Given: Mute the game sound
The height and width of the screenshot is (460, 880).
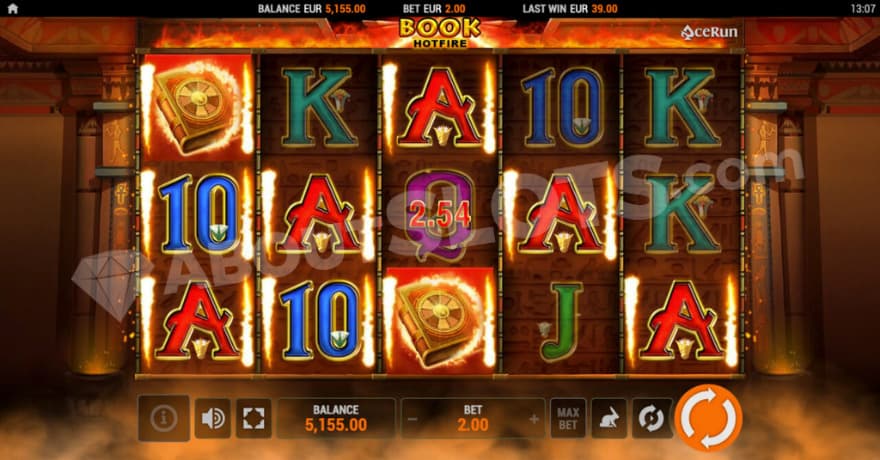Looking at the screenshot, I should pyautogui.click(x=213, y=418).
